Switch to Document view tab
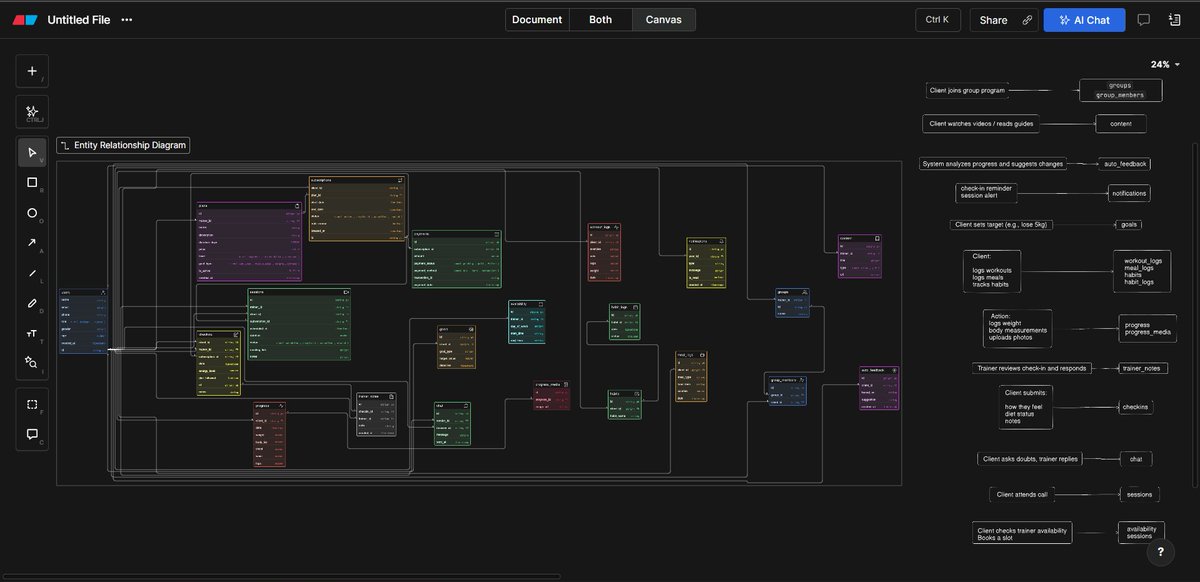Viewport: 1200px width, 582px height. click(x=537, y=19)
